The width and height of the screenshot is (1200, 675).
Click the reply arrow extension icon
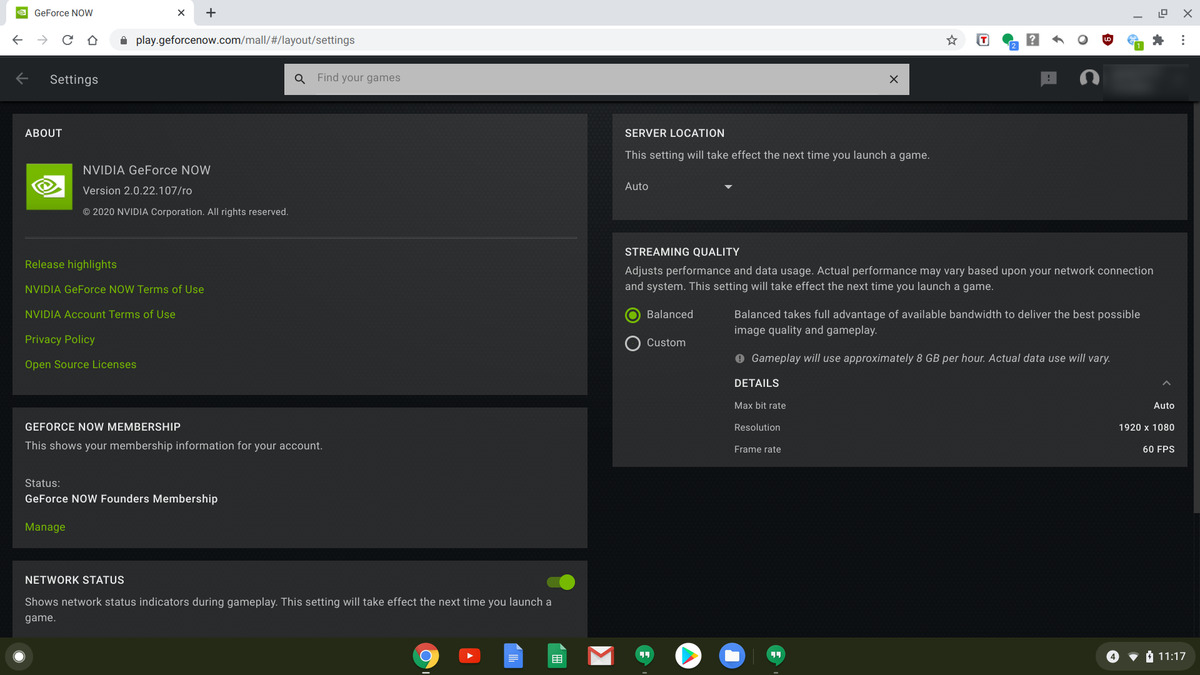click(x=1058, y=40)
